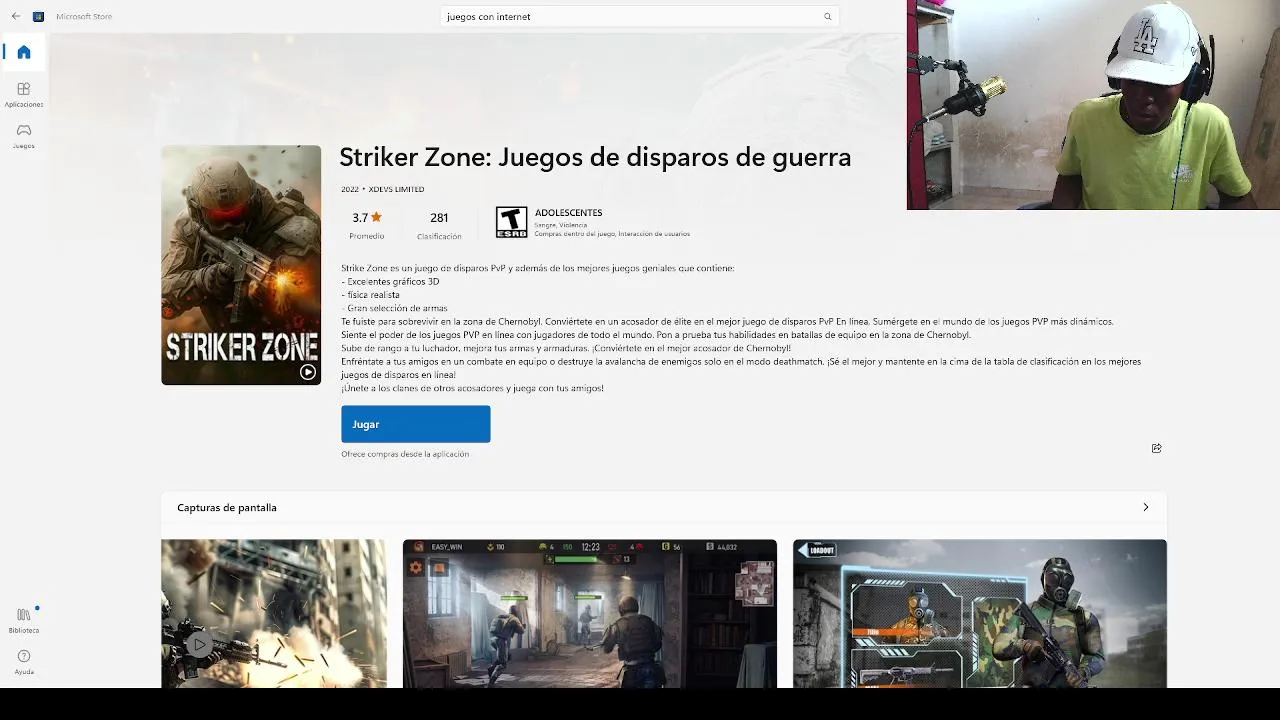Viewport: 1280px width, 720px height.
Task: Expand Capturas de pantalla with the chevron
Action: 1146,507
